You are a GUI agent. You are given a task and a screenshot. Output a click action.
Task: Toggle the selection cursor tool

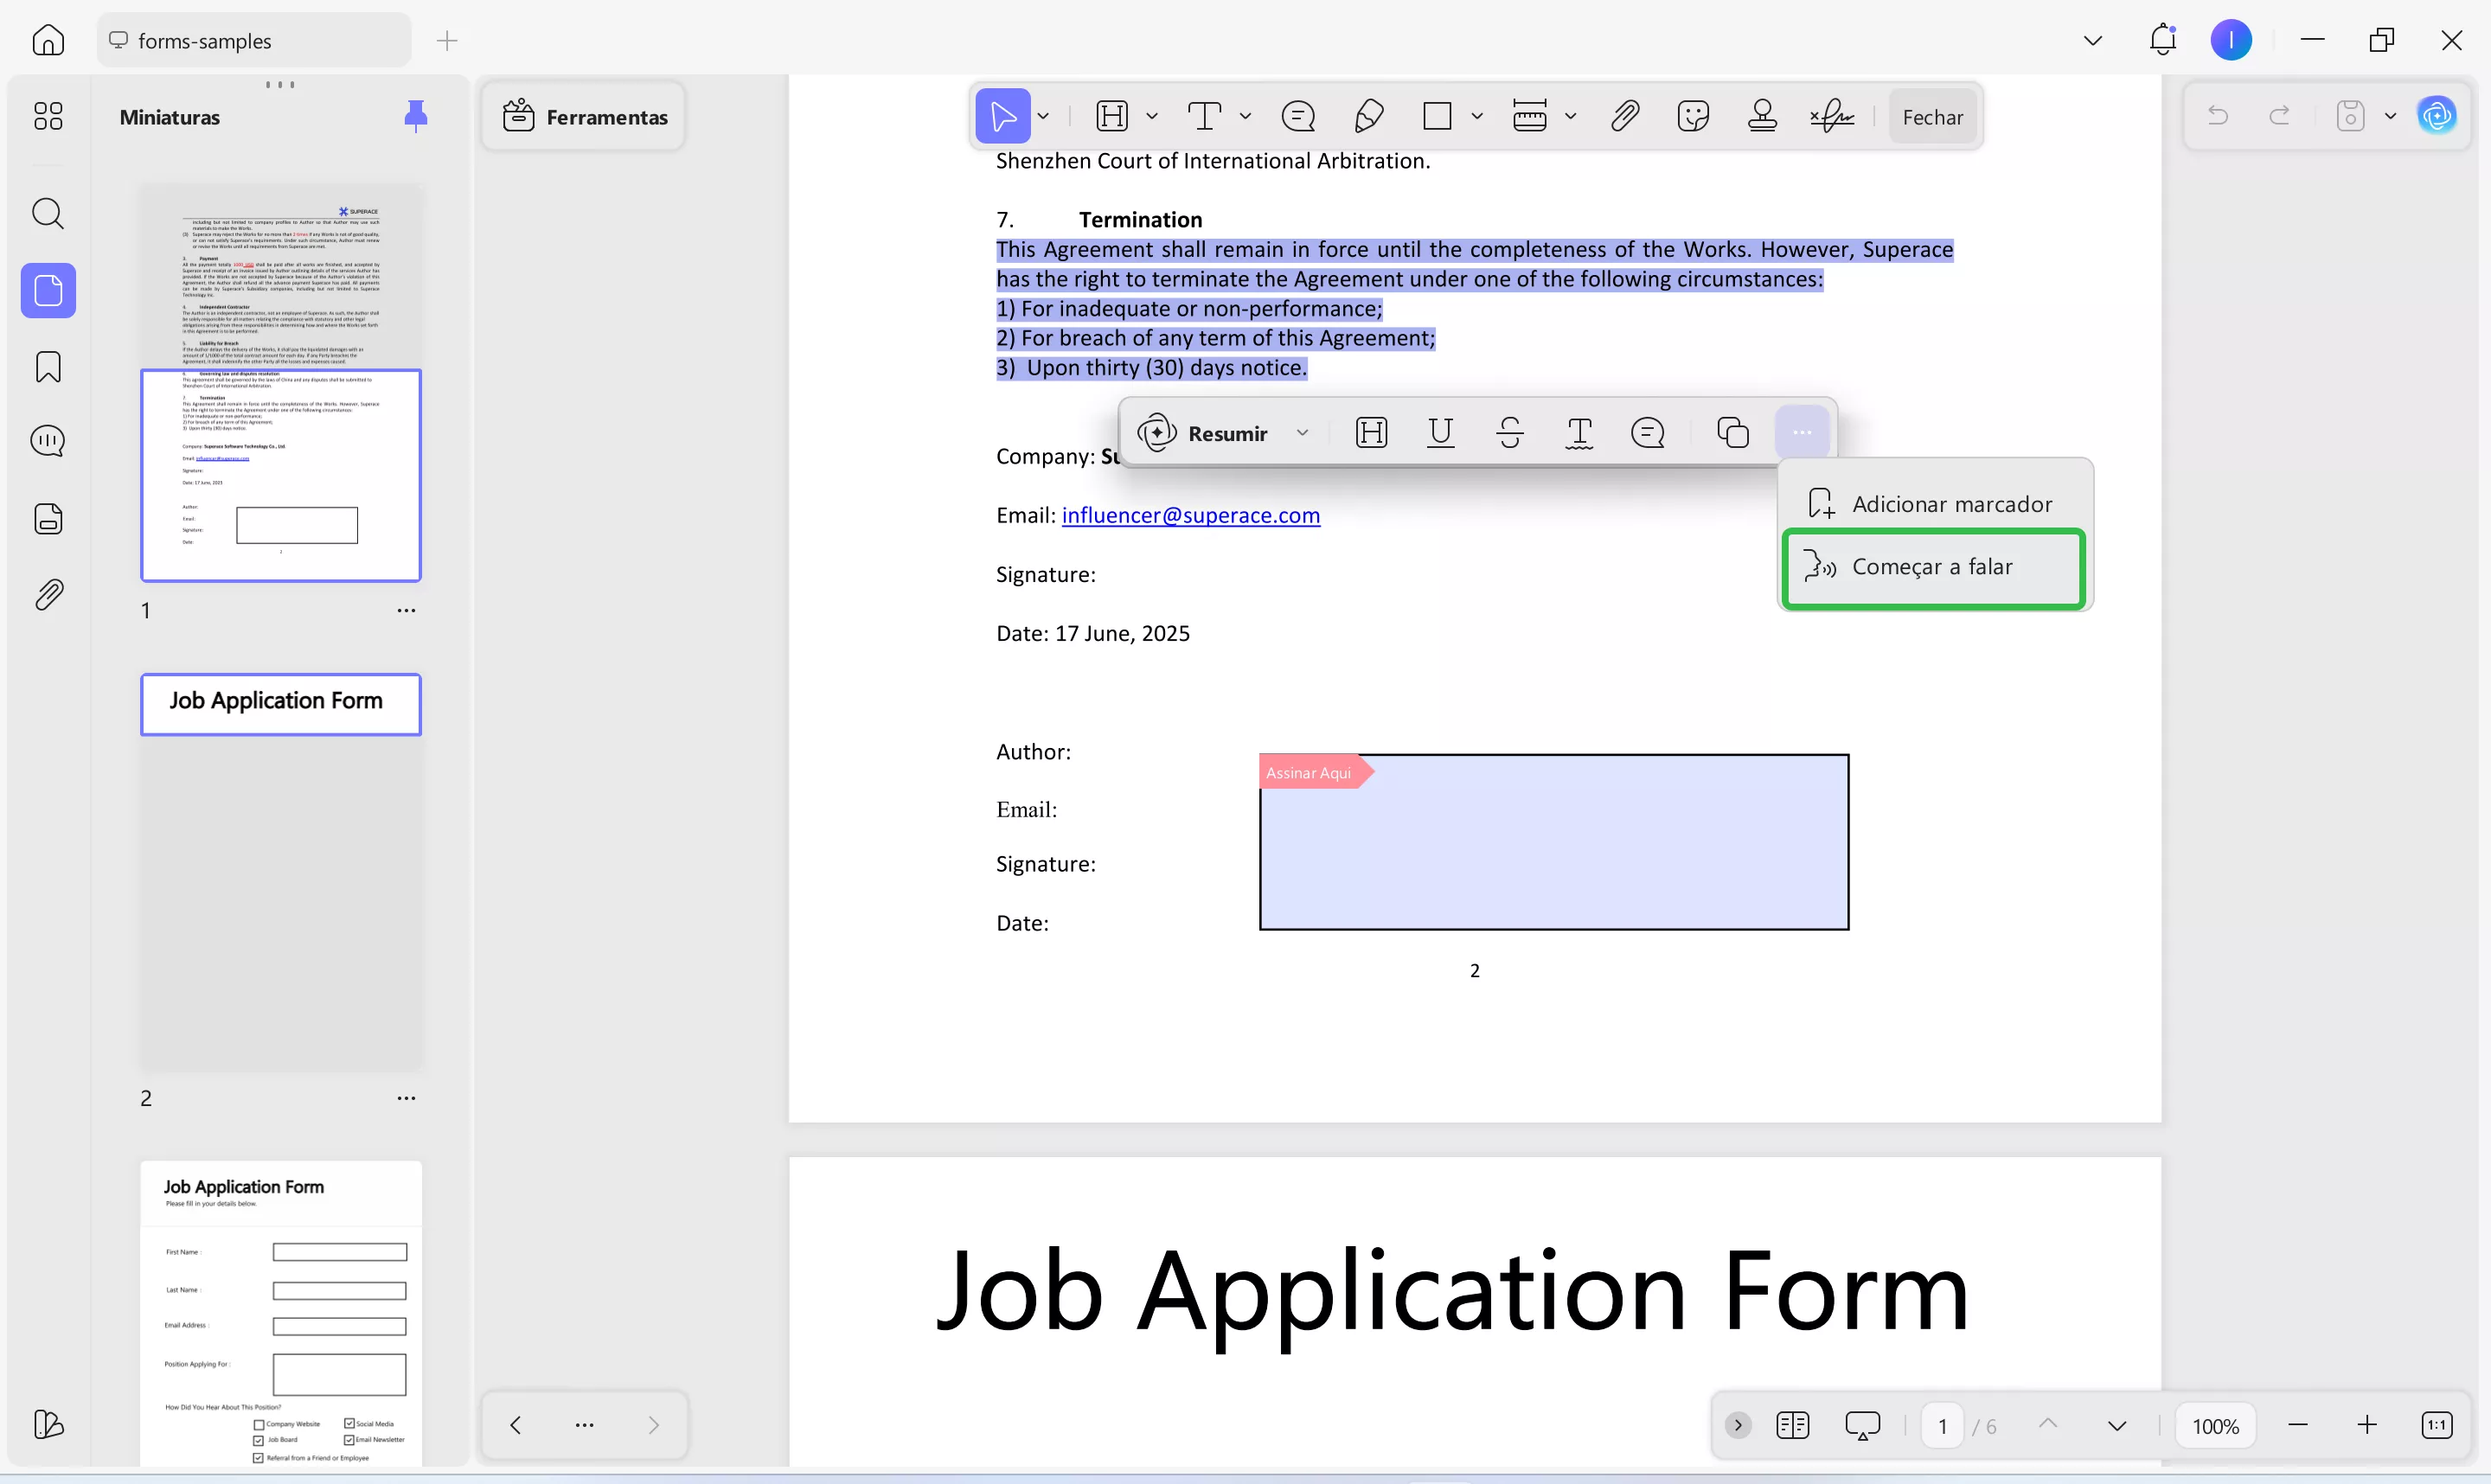coord(1003,117)
